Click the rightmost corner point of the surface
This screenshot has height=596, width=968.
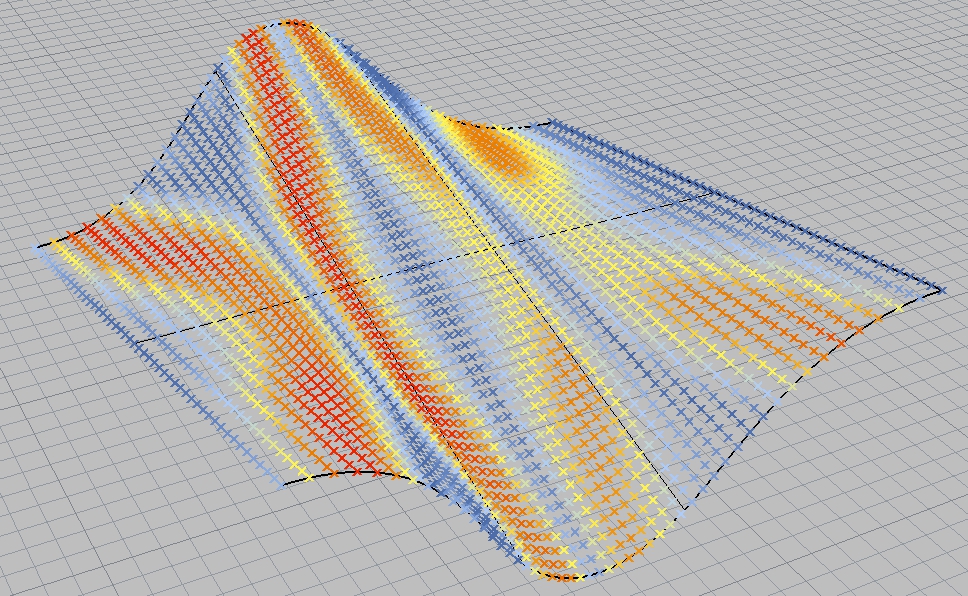pyautogui.click(x=940, y=290)
